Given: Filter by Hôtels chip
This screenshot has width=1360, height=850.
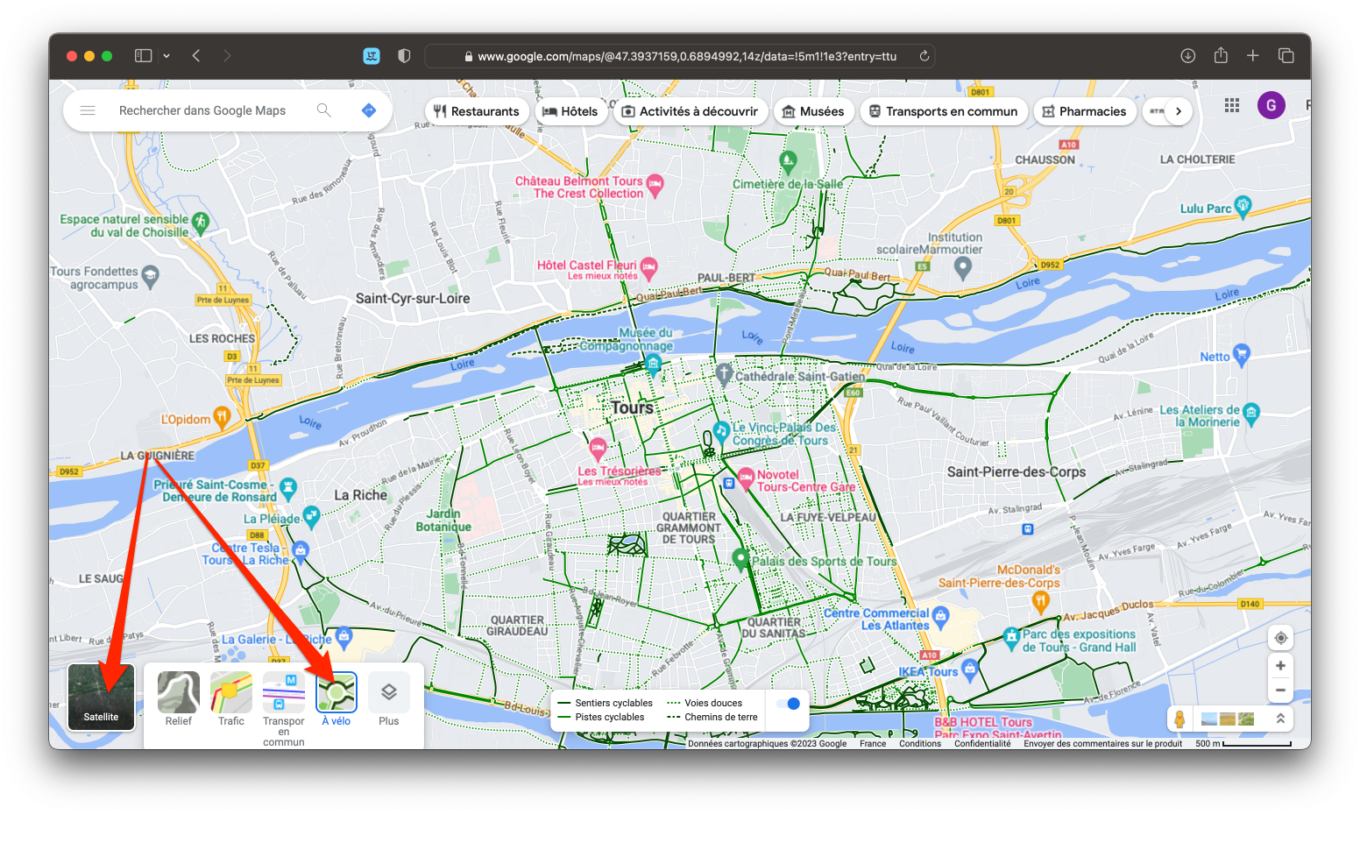Looking at the screenshot, I should pyautogui.click(x=570, y=112).
